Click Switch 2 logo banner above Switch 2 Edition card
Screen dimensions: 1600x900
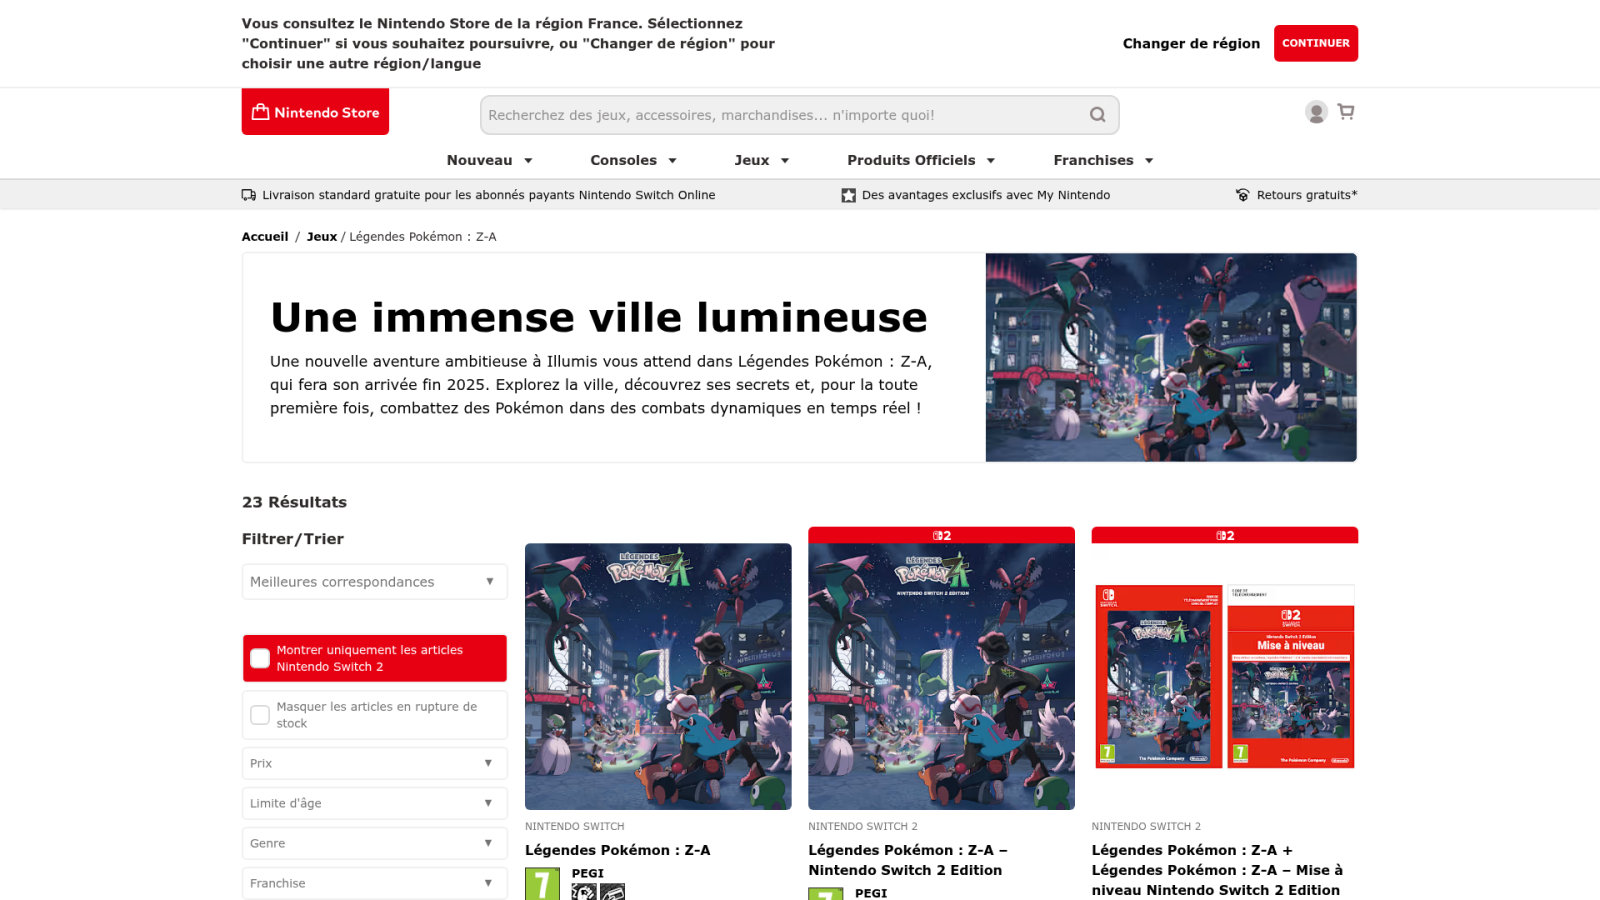[941, 535]
